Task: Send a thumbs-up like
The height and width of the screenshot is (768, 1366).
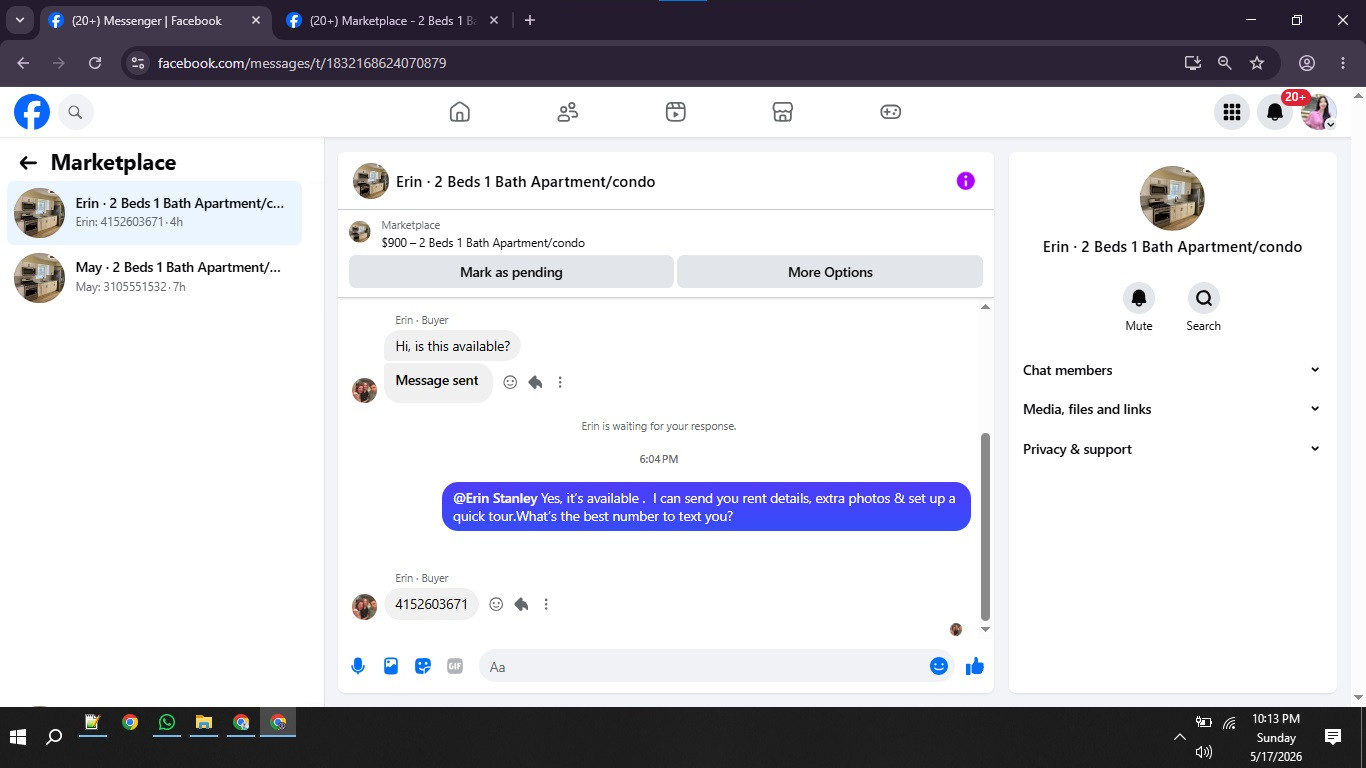Action: point(975,666)
